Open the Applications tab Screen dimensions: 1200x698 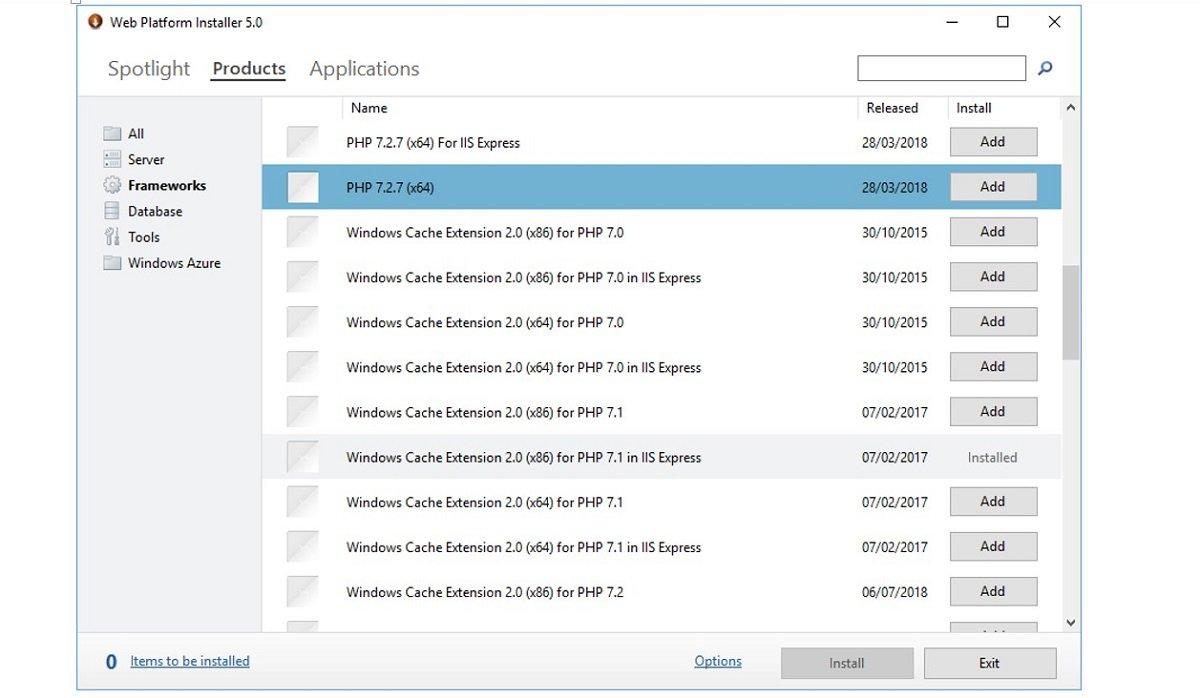tap(364, 69)
